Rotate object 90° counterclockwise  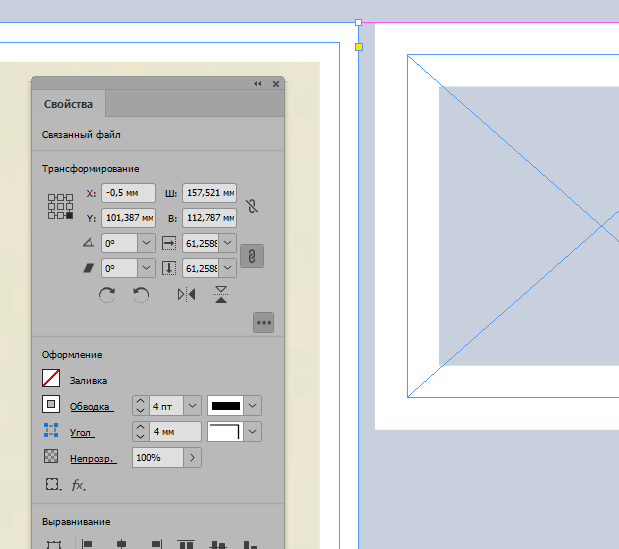141,295
